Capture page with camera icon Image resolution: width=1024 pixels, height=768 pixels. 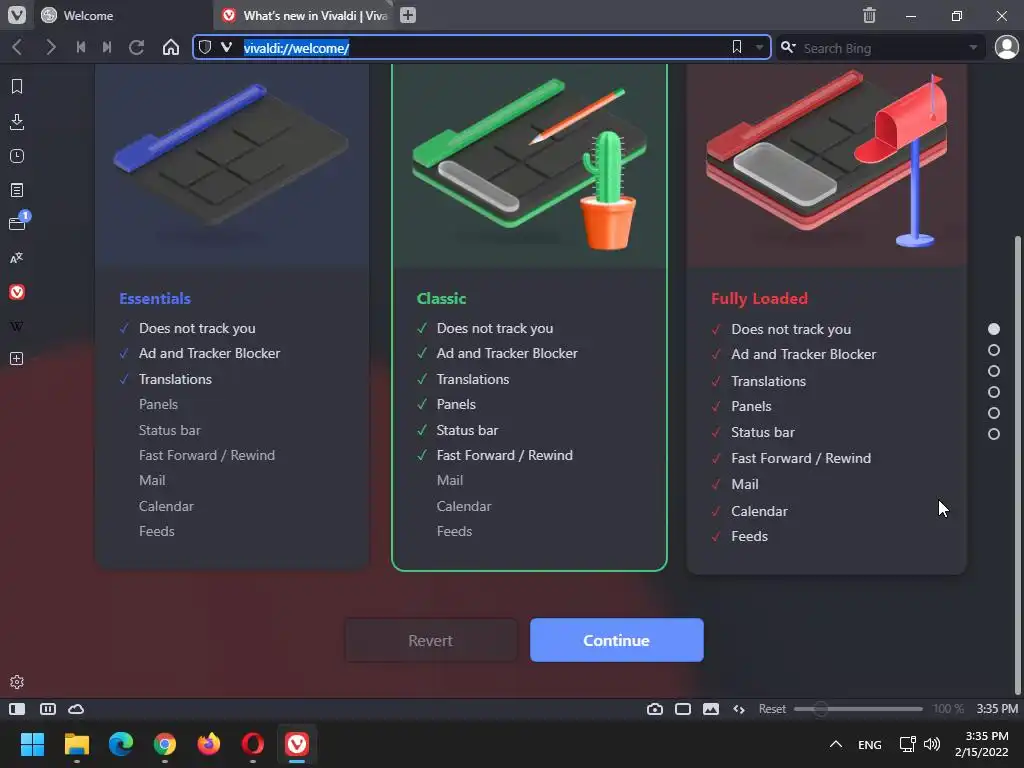[655, 709]
